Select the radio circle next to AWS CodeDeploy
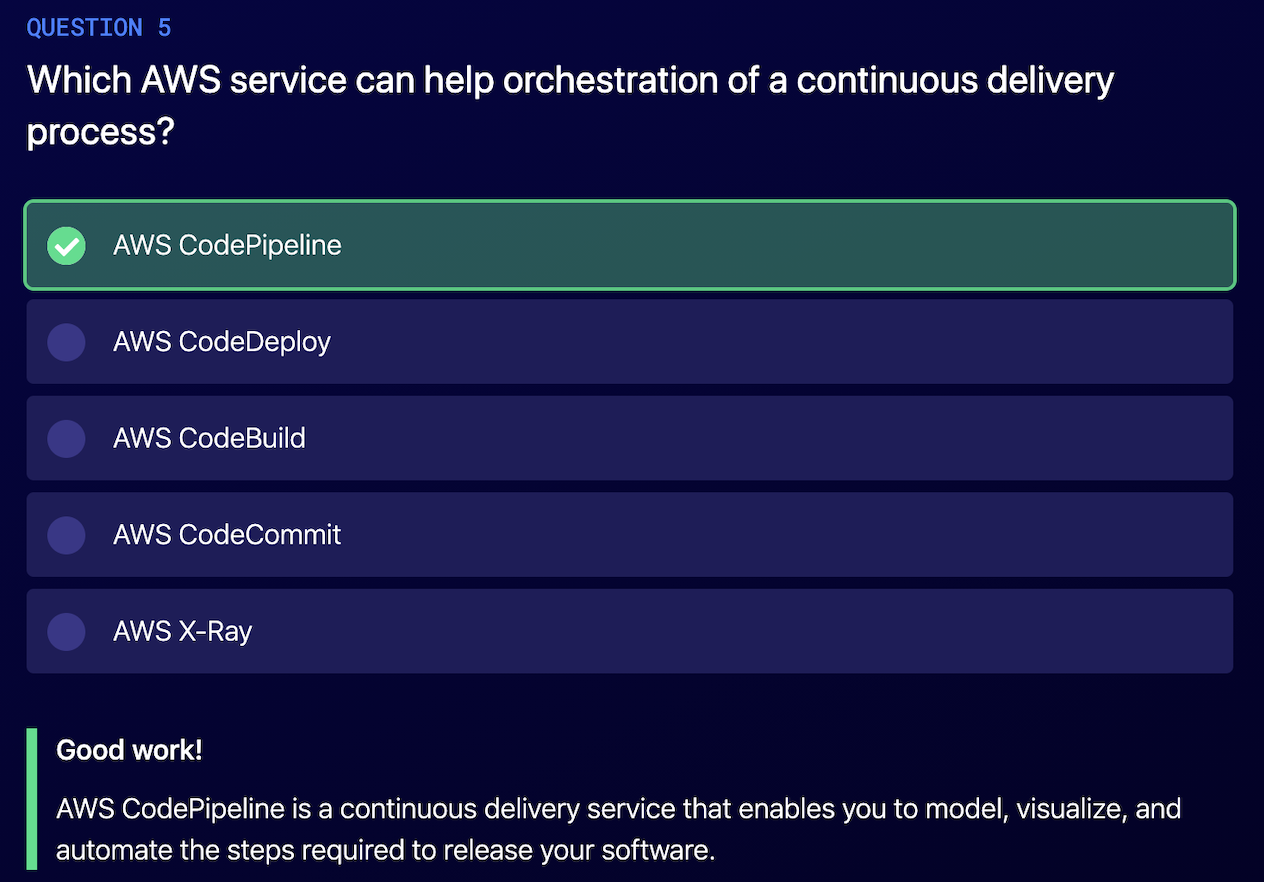 pos(66,342)
